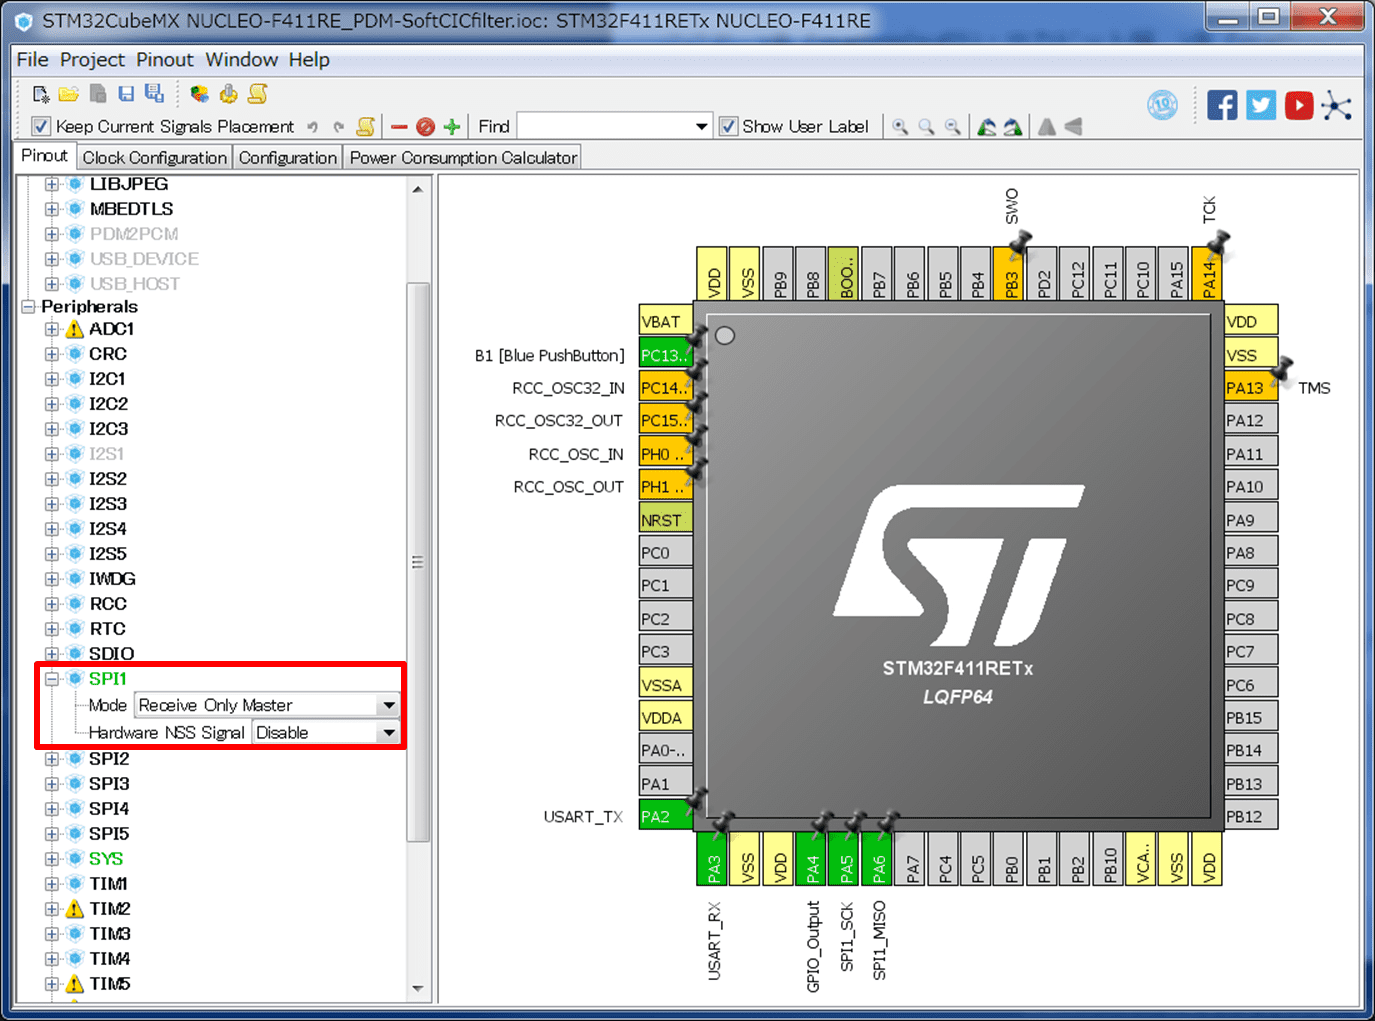Image resolution: width=1375 pixels, height=1021 pixels.
Task: Click the red minus toolbar icon
Action: [x=399, y=127]
